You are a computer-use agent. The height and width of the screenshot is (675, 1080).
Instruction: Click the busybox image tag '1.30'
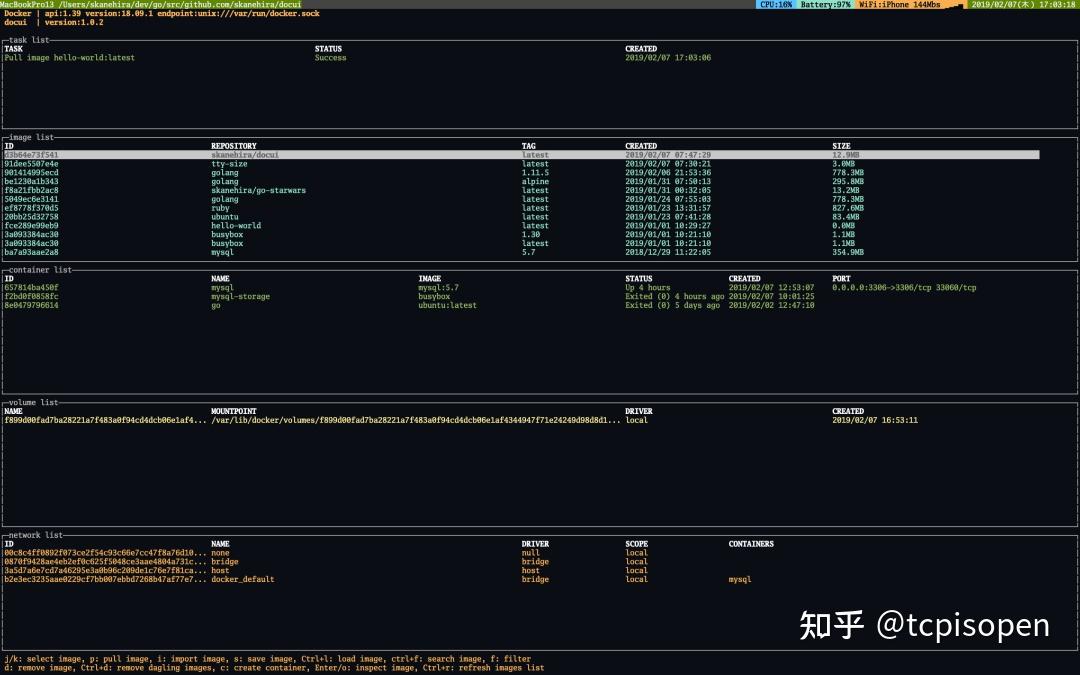(x=531, y=234)
